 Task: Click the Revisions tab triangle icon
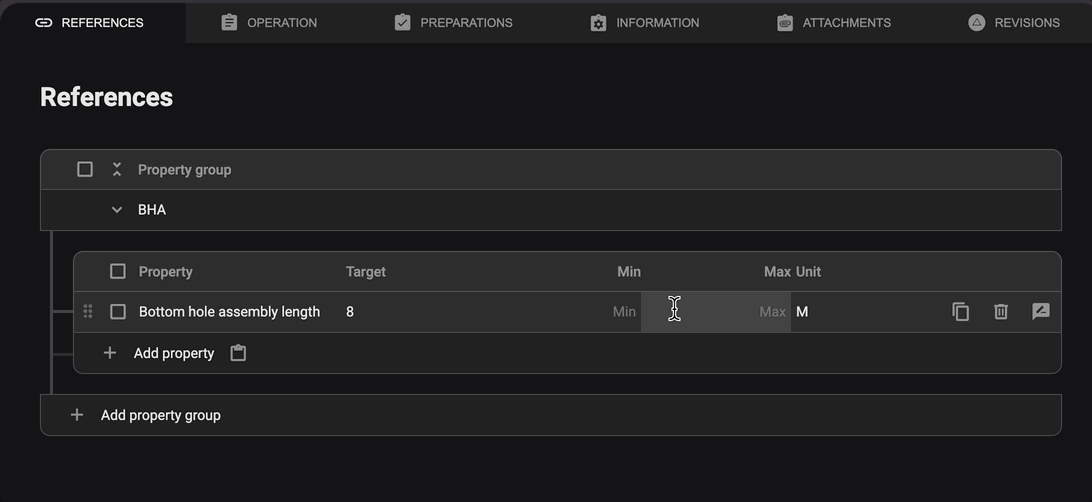pyautogui.click(x=976, y=22)
